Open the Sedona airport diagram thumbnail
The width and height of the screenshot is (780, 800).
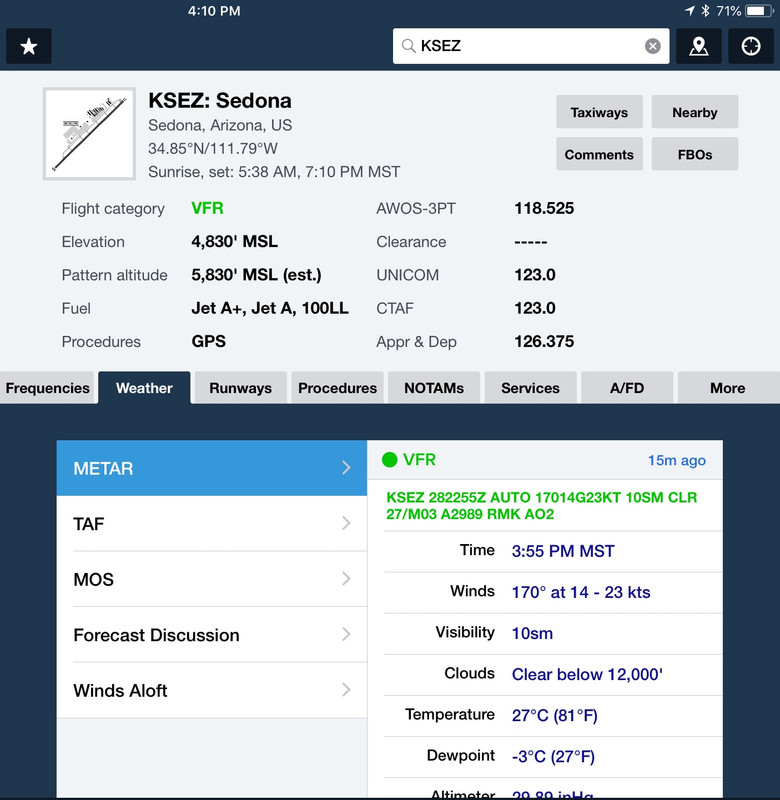(89, 134)
